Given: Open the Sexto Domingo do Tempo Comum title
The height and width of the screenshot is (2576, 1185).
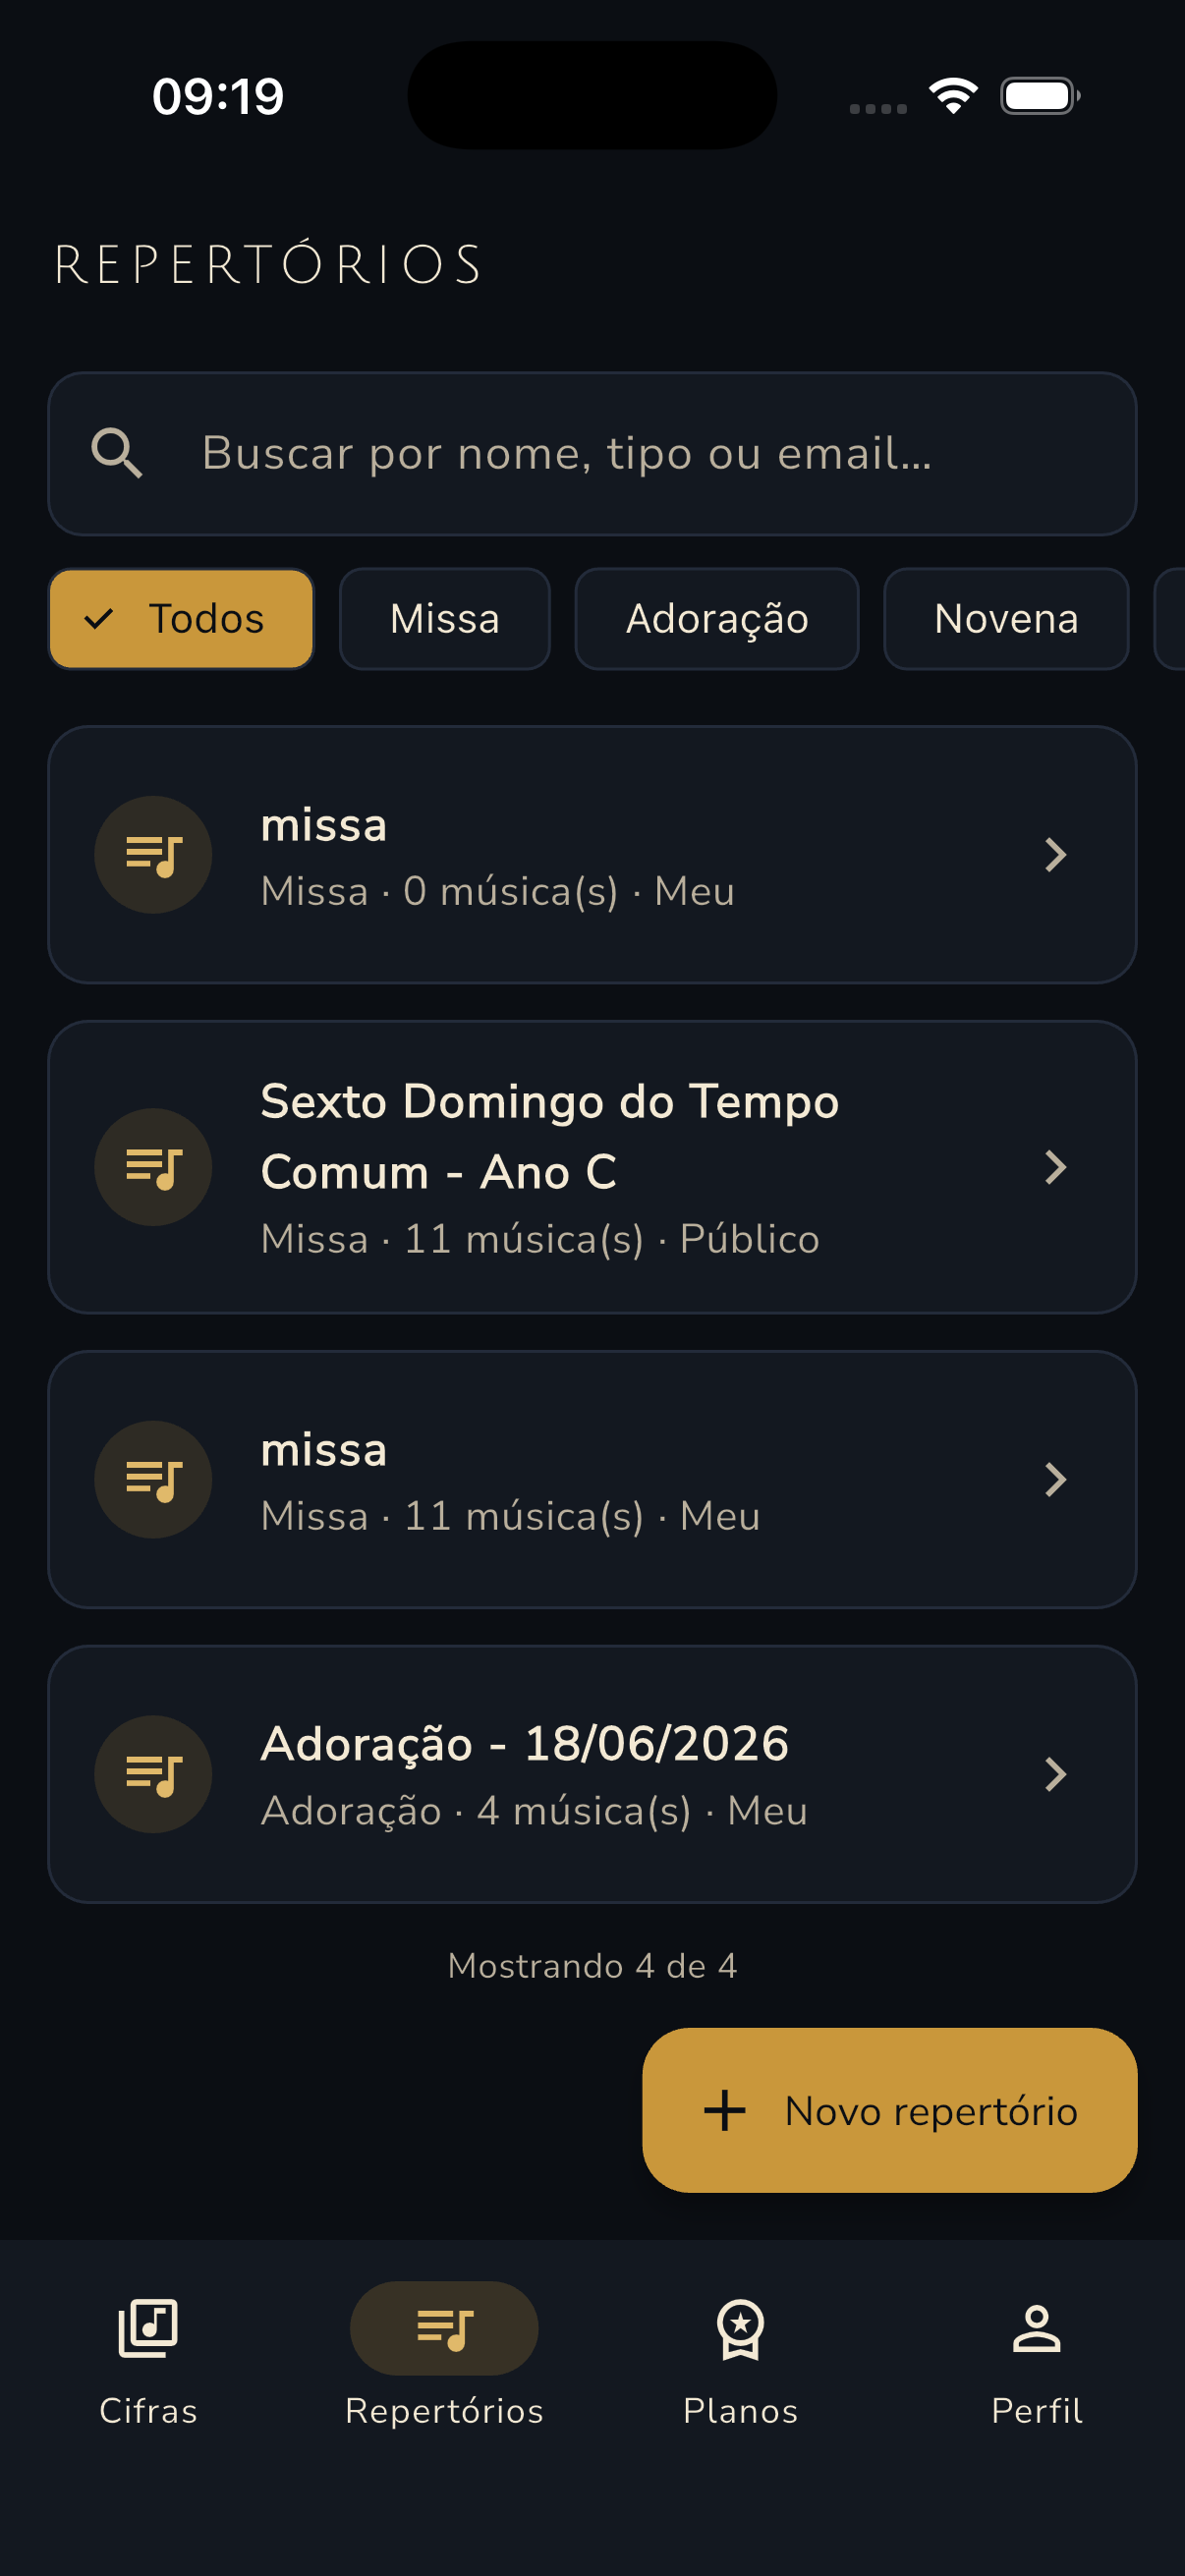Looking at the screenshot, I should click(550, 1136).
